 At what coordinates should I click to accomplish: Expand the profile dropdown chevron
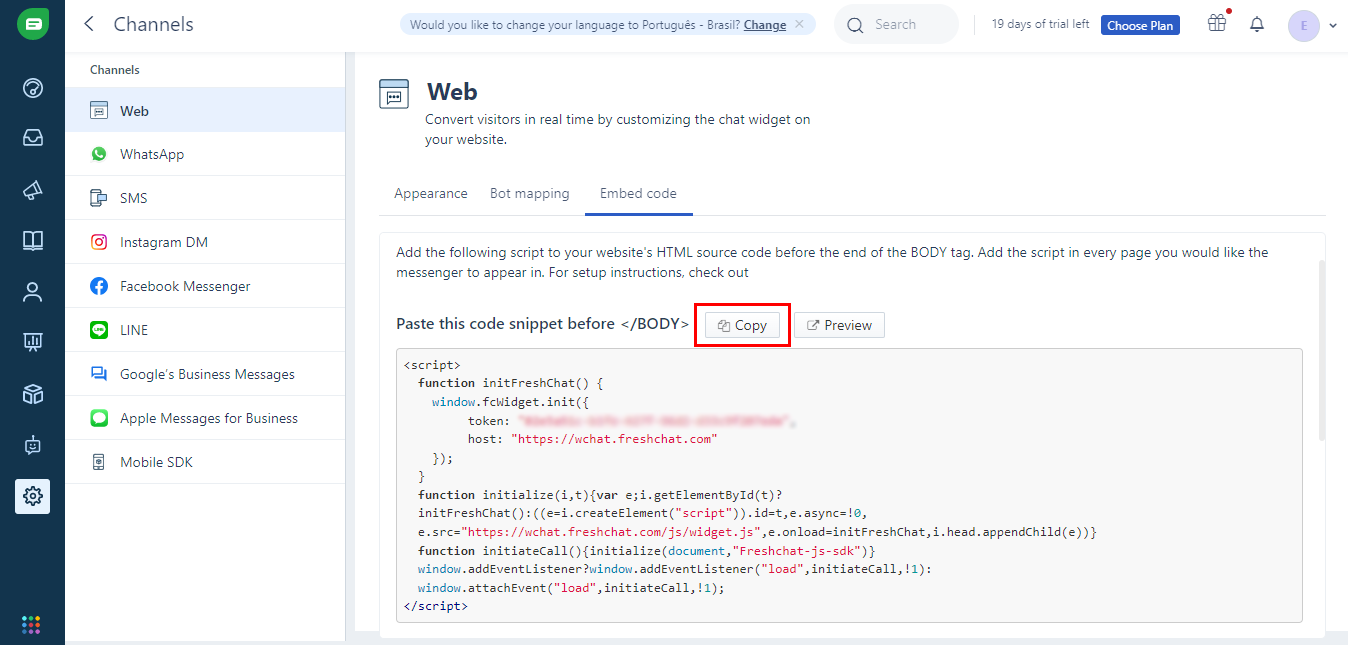pos(1333,26)
